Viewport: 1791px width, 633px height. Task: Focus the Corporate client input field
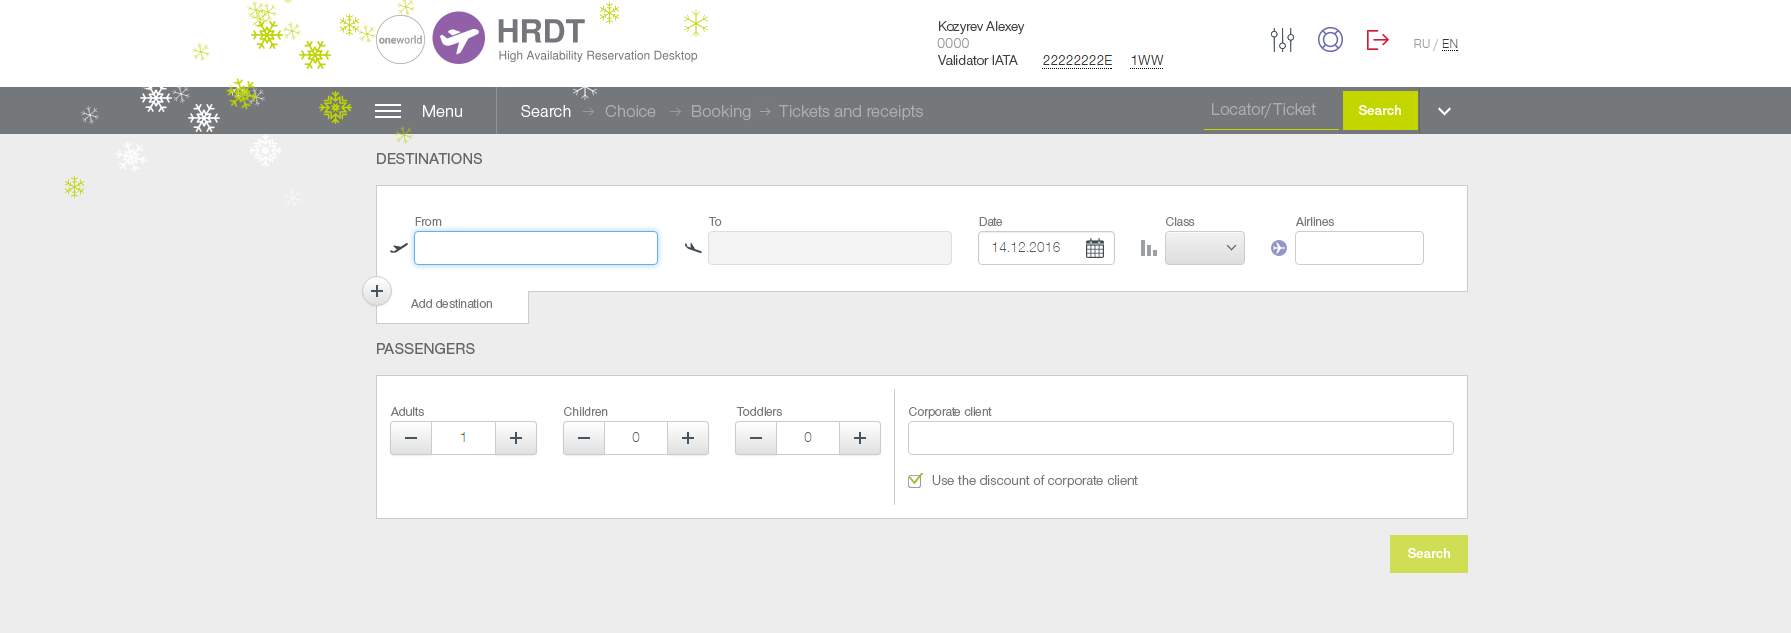[x=1181, y=438]
